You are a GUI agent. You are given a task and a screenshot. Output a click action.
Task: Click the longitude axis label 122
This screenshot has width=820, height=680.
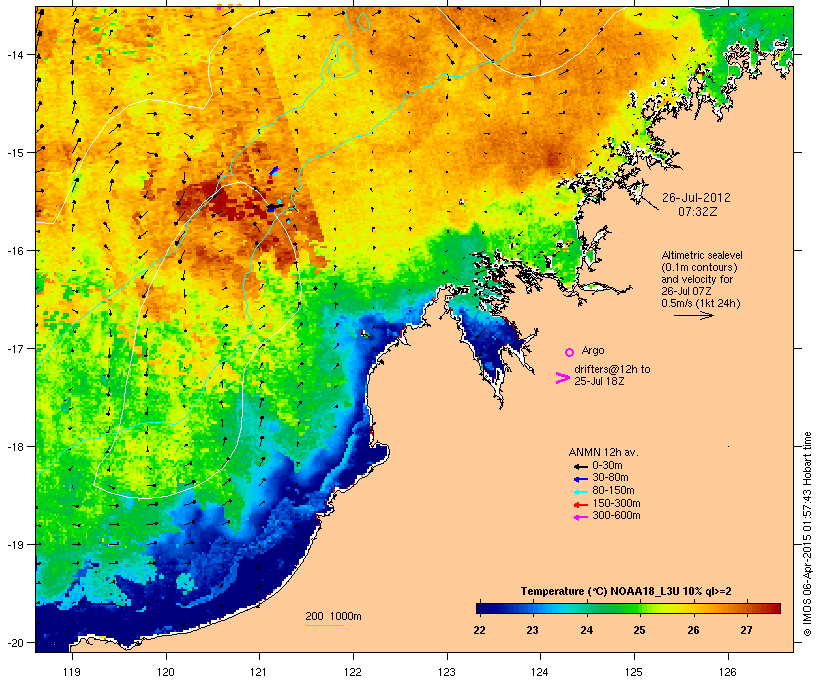pos(353,672)
